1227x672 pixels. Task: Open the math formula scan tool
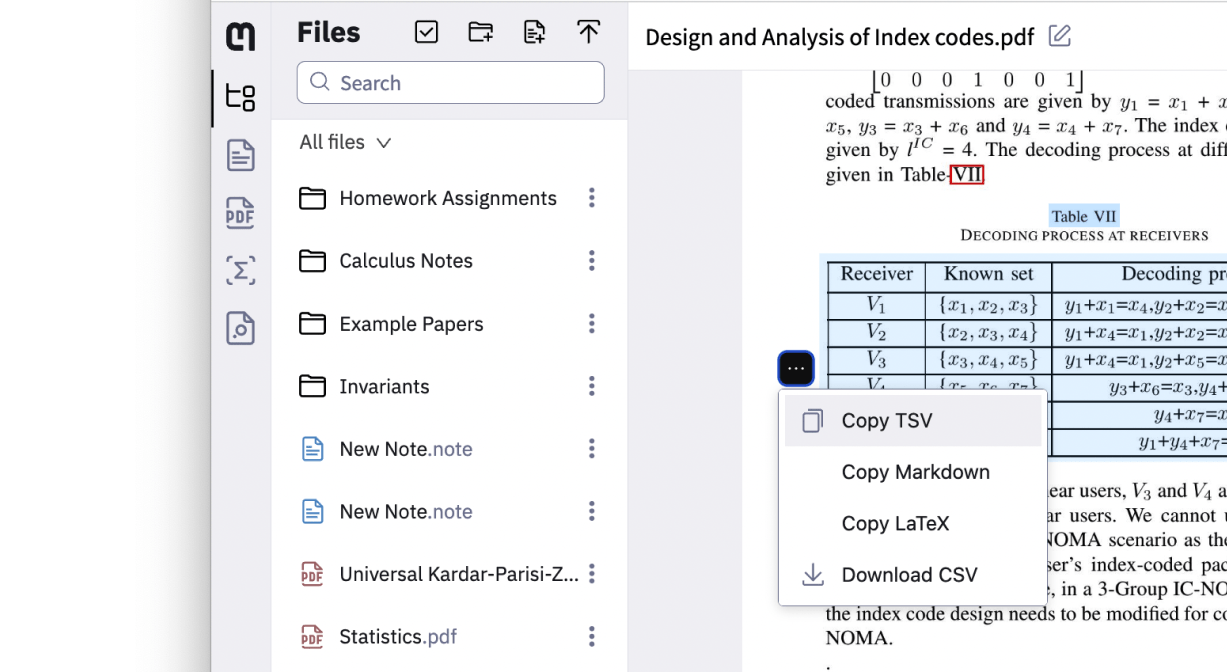coord(240,269)
